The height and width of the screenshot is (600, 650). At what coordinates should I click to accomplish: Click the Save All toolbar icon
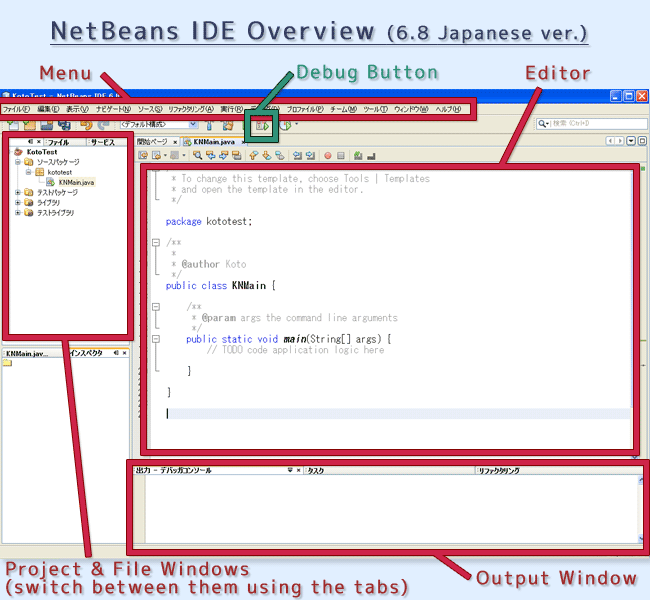64,124
